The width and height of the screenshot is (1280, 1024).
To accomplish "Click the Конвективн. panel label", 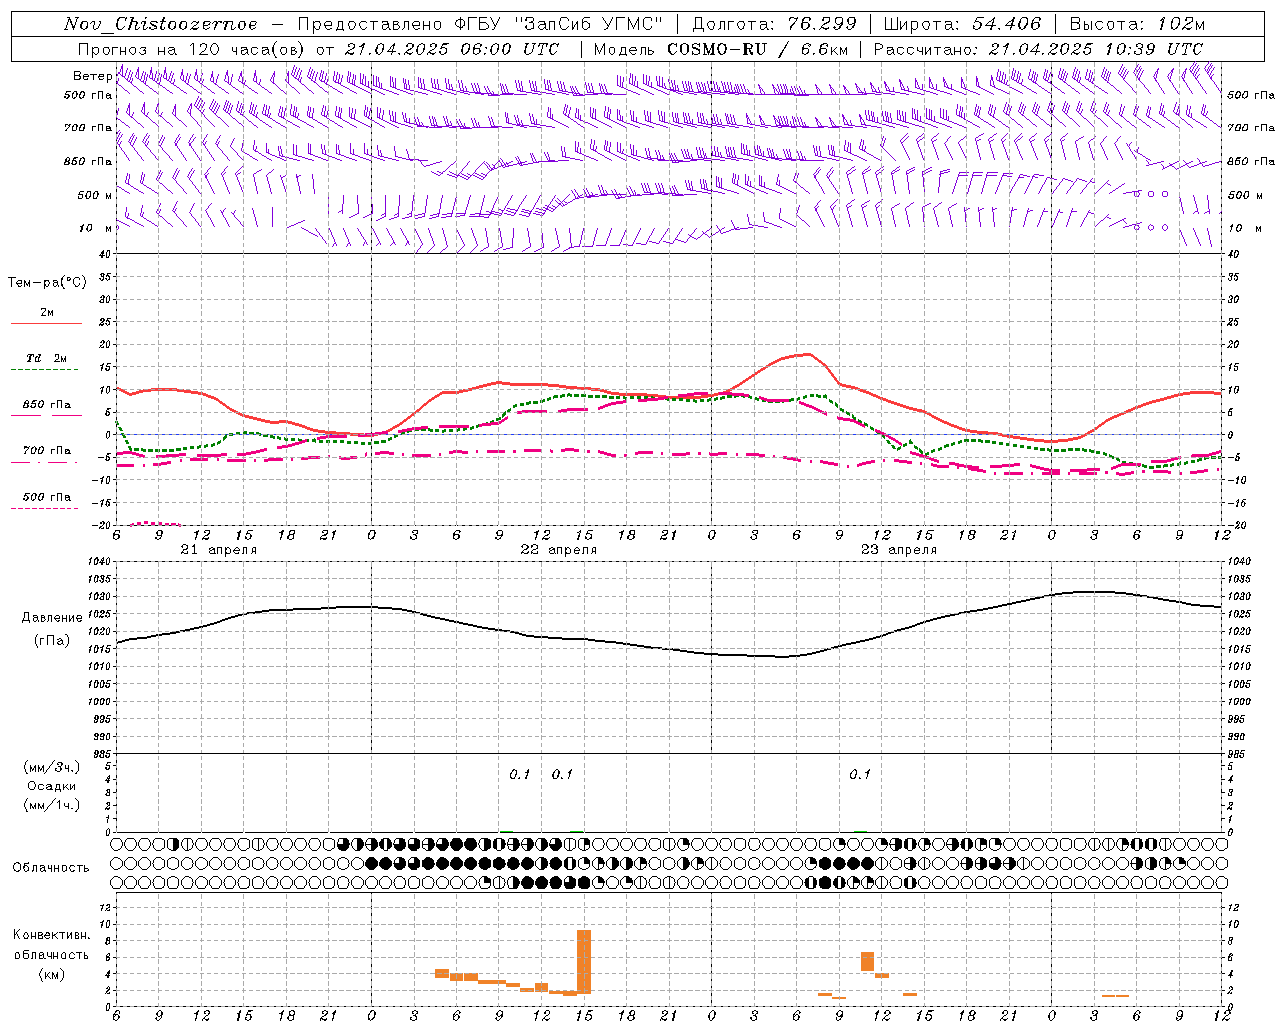I will pyautogui.click(x=51, y=935).
